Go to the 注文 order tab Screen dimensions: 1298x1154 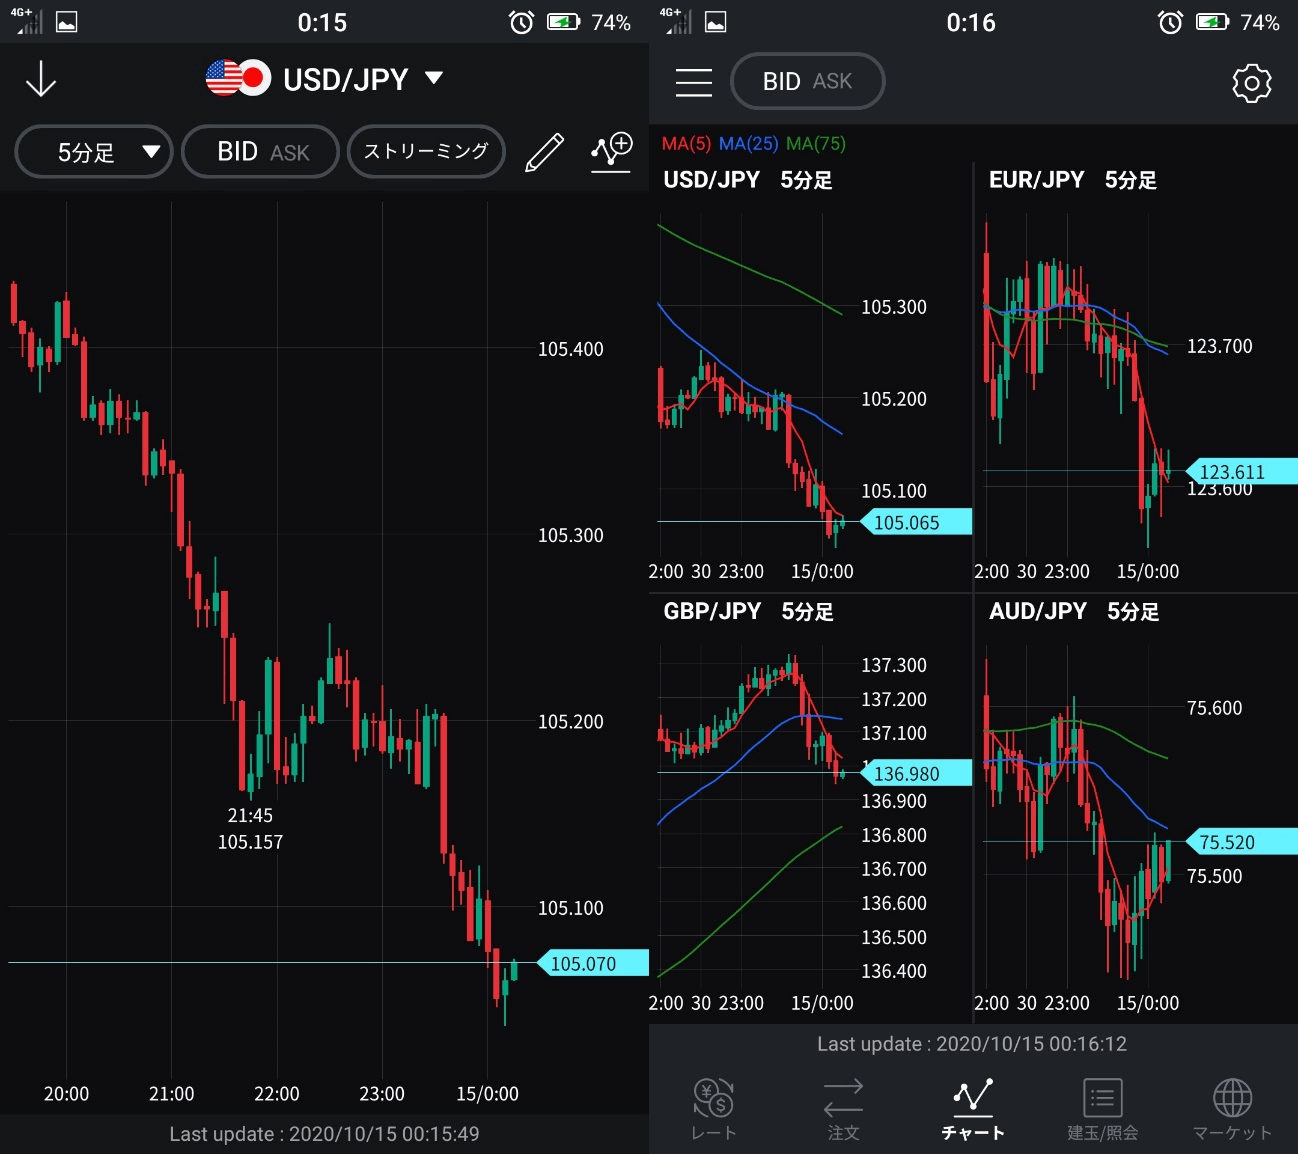click(843, 1108)
